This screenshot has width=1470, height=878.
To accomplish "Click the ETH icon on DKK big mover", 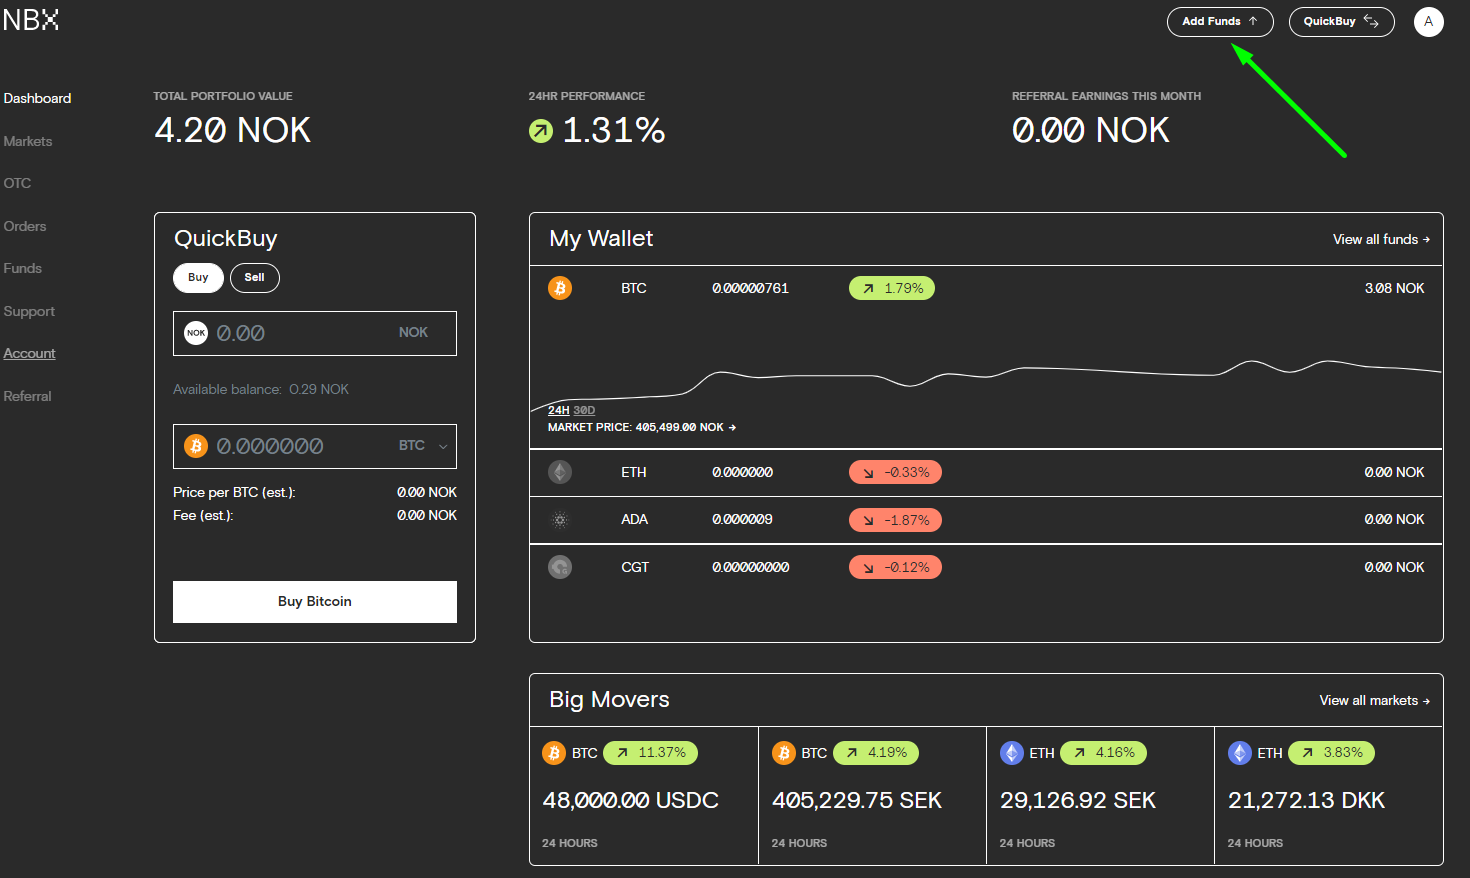I will click(x=1240, y=753).
